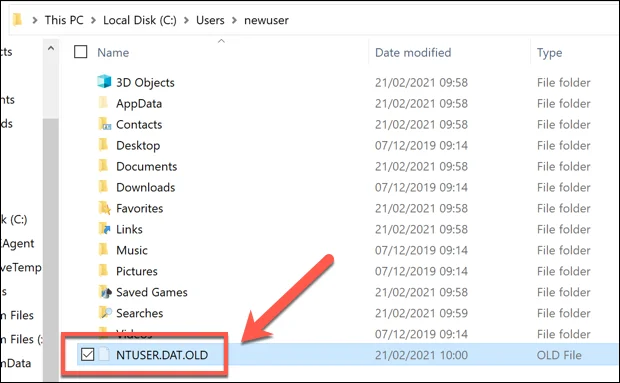Click the 21/02/2021 09:59 Searches date

(421, 313)
